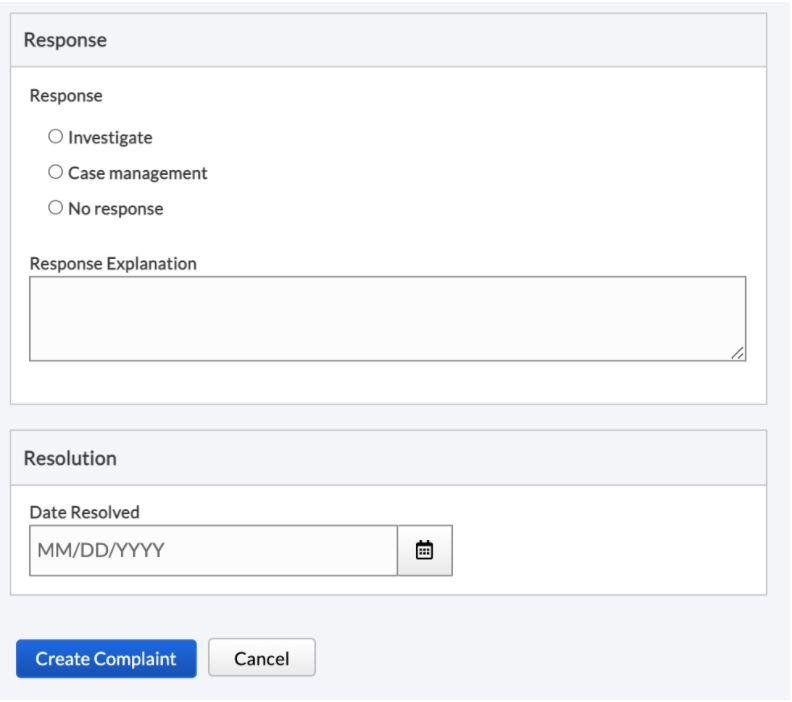This screenshot has width=792, height=702.
Task: Click the Case management label text
Action: pyautogui.click(x=137, y=173)
